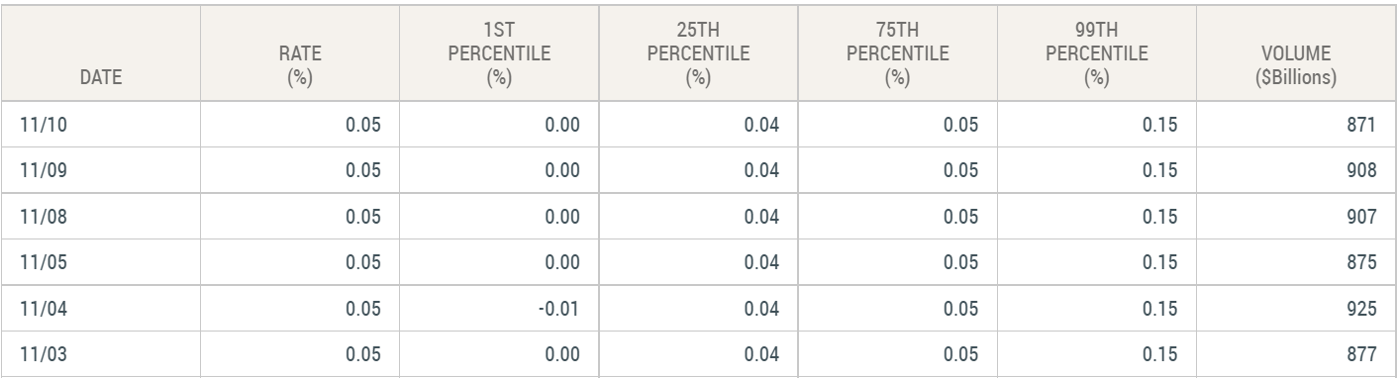Click the 877 volume value
The height and width of the screenshot is (382, 1398).
click(x=1363, y=350)
